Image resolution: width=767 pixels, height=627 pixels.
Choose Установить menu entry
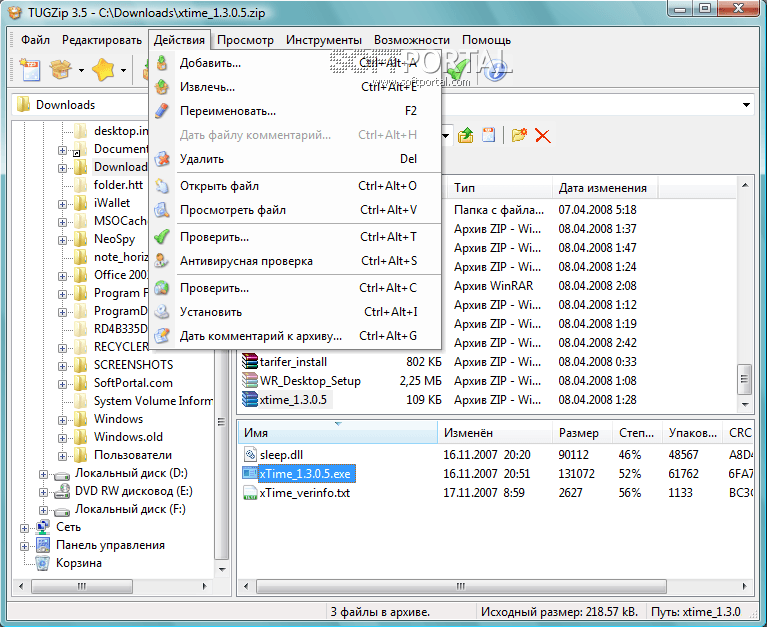(x=295, y=312)
